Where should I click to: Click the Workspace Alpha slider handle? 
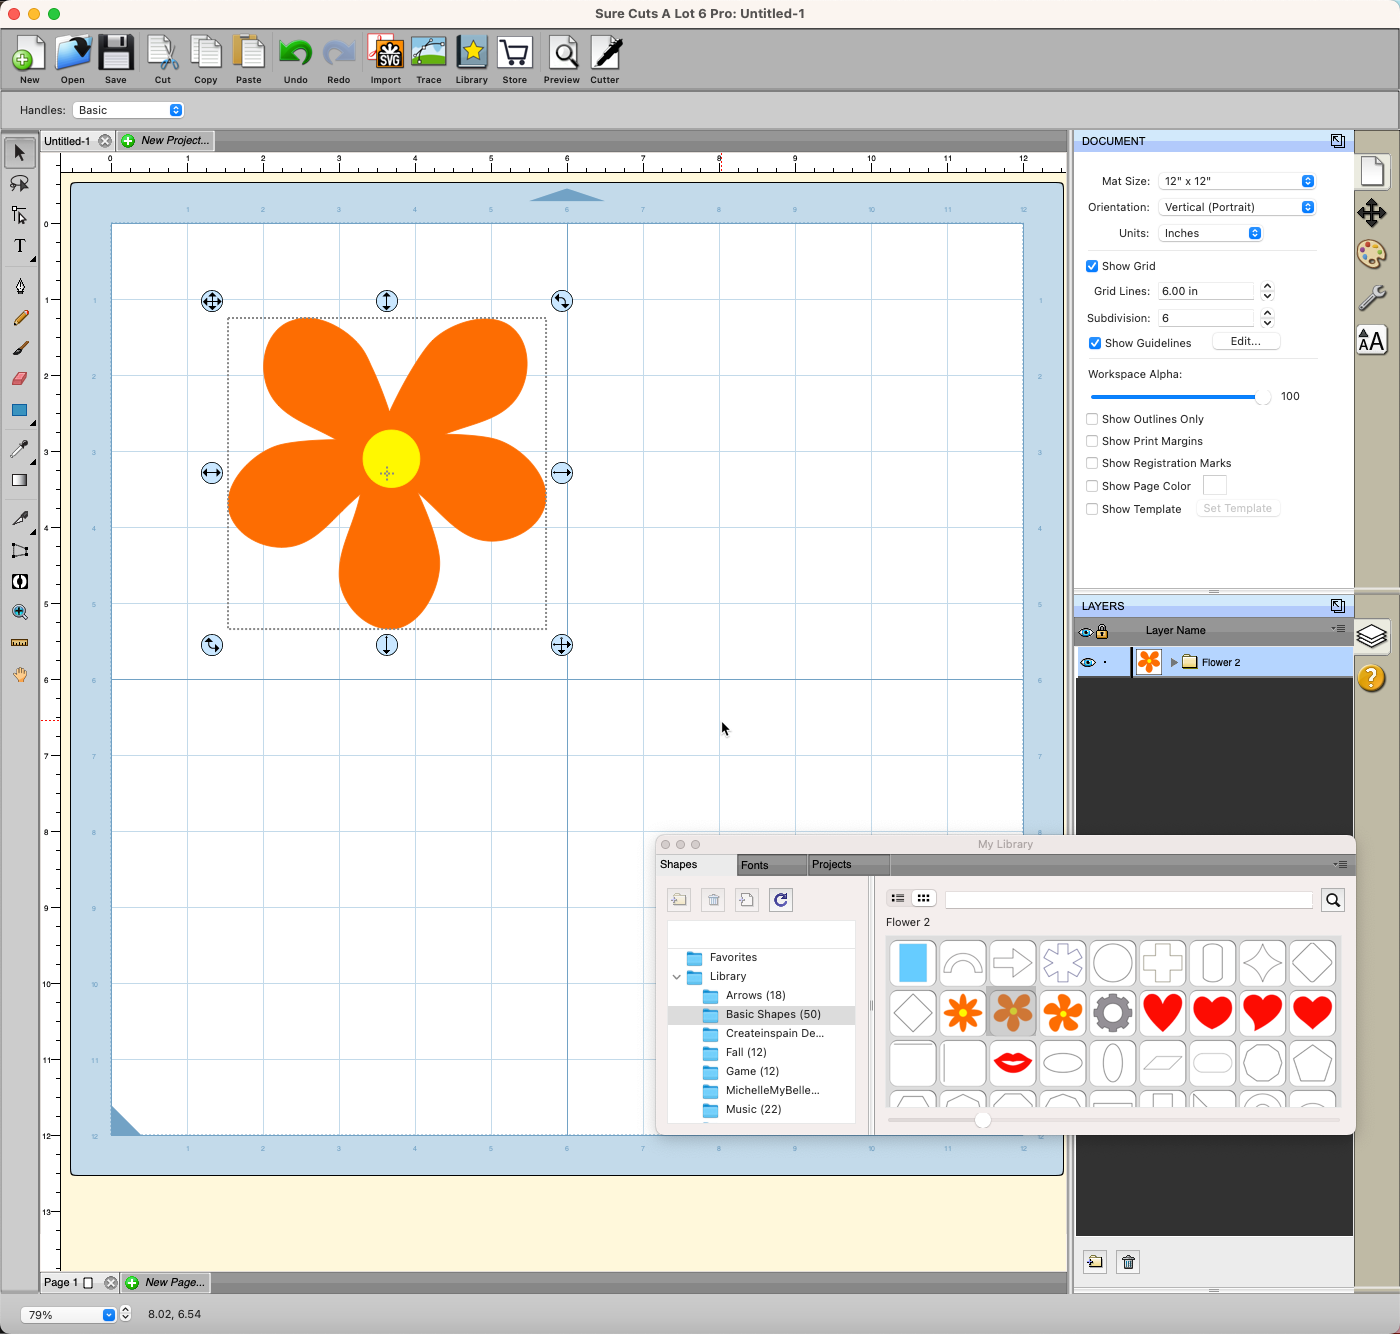[x=1263, y=397]
